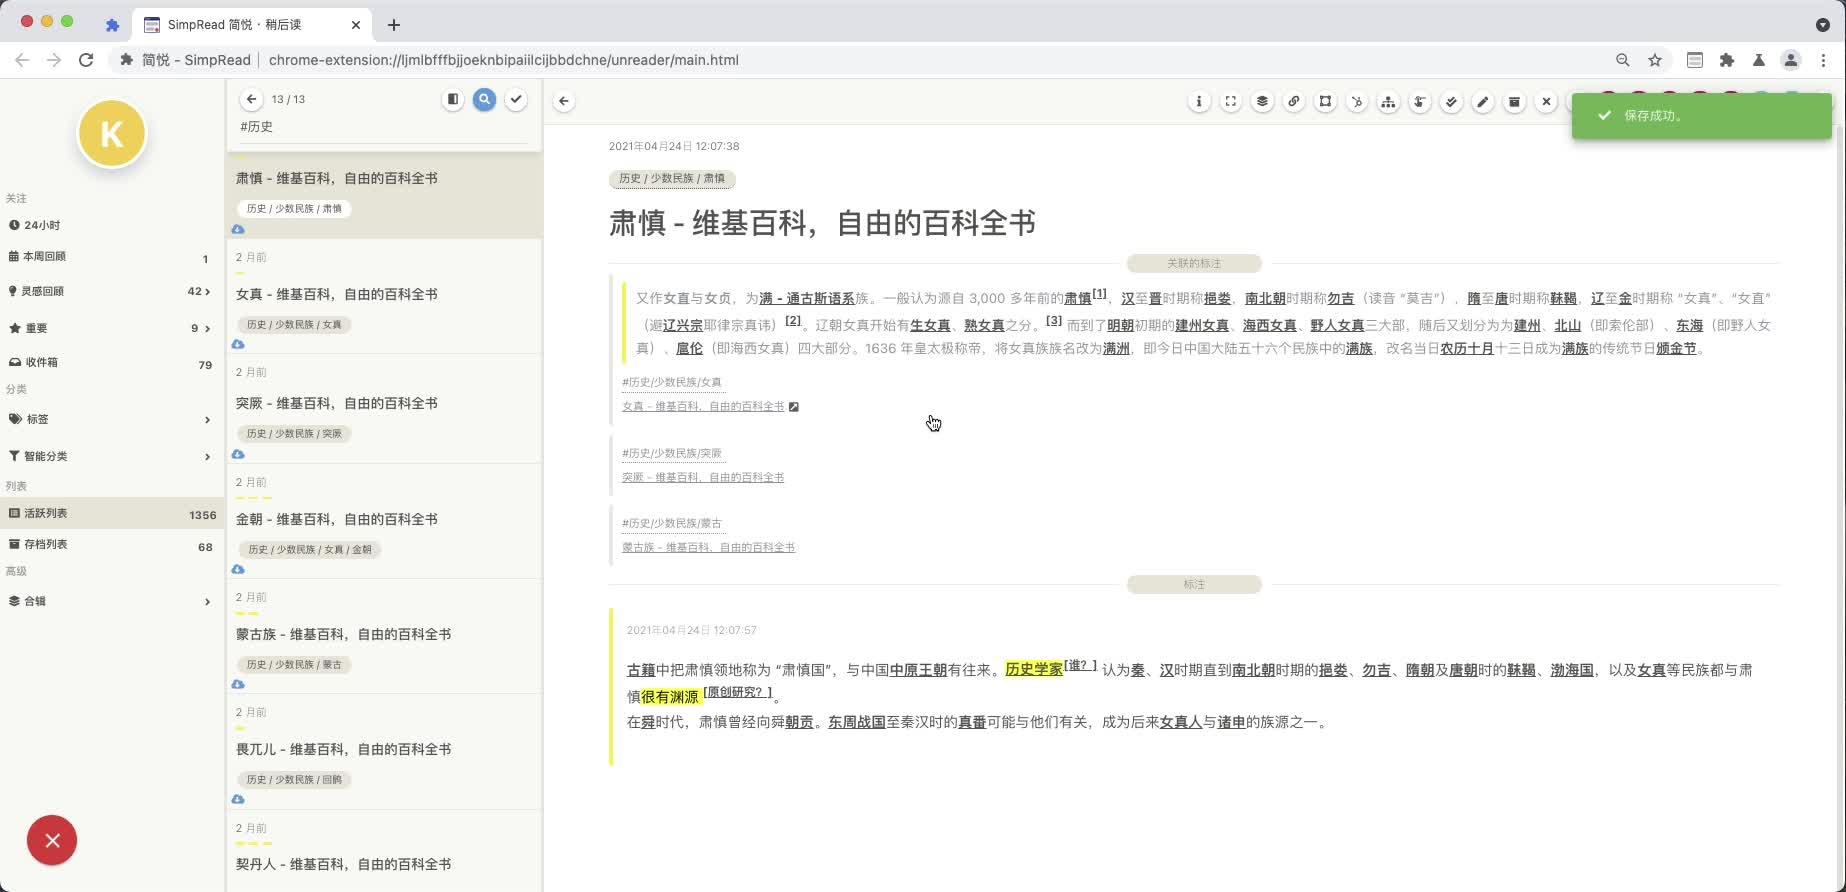The height and width of the screenshot is (892, 1846).
Task: Click the archive box icon
Action: point(1514,101)
